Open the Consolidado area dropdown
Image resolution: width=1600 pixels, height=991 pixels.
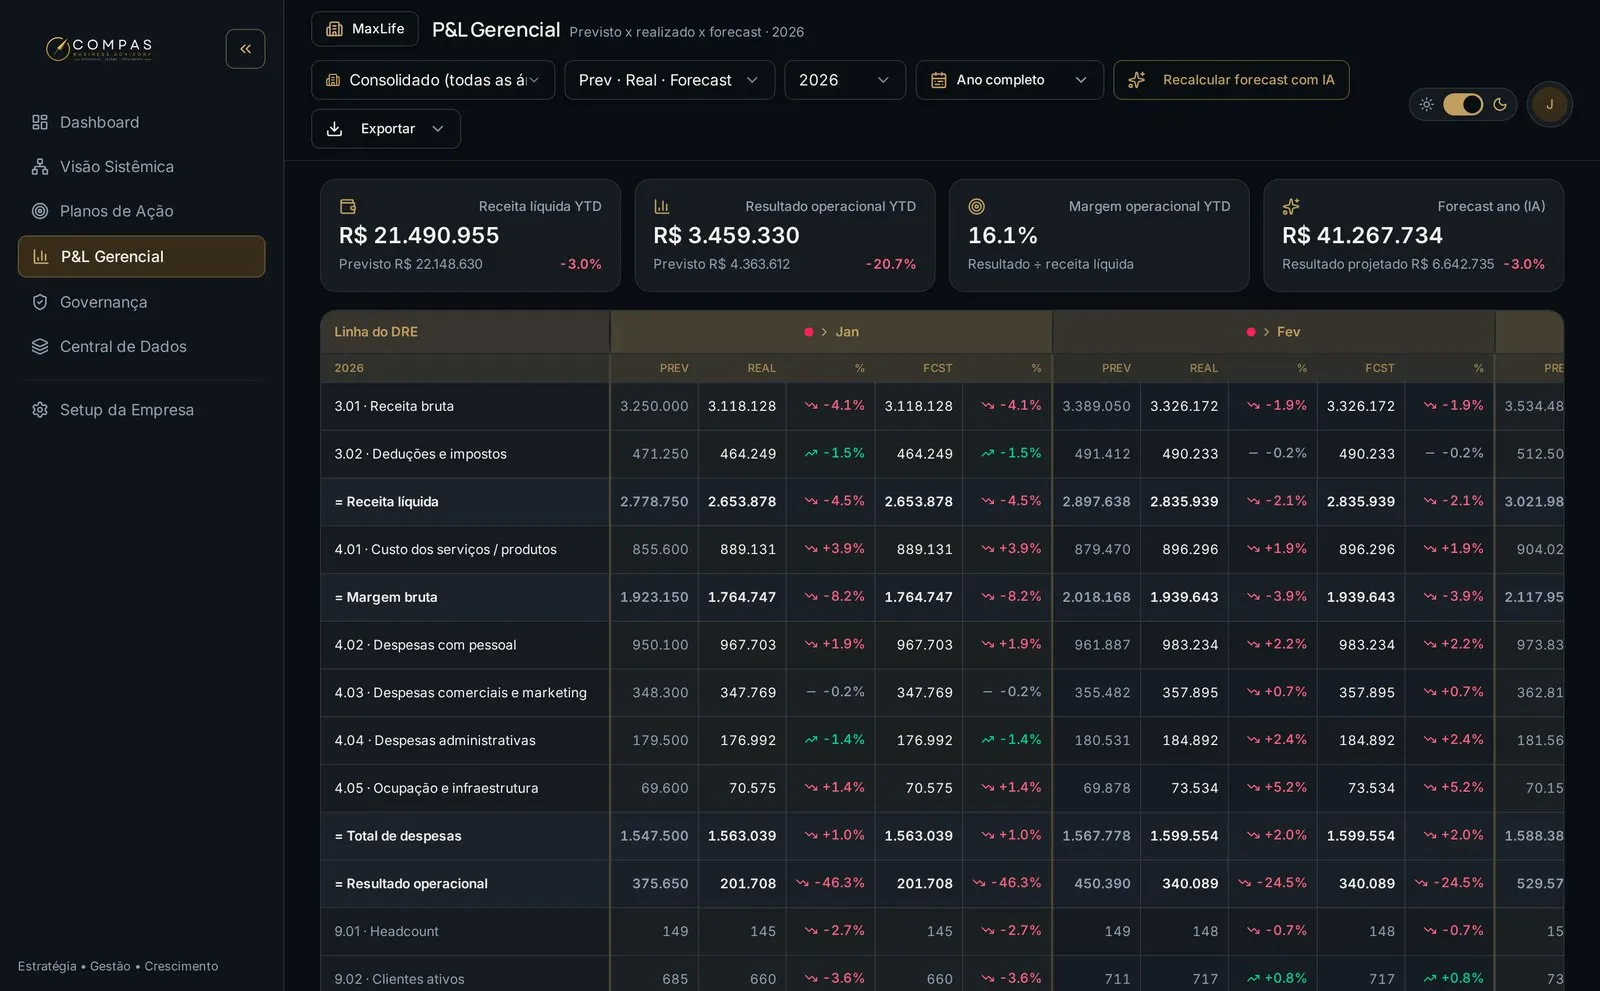pos(433,80)
